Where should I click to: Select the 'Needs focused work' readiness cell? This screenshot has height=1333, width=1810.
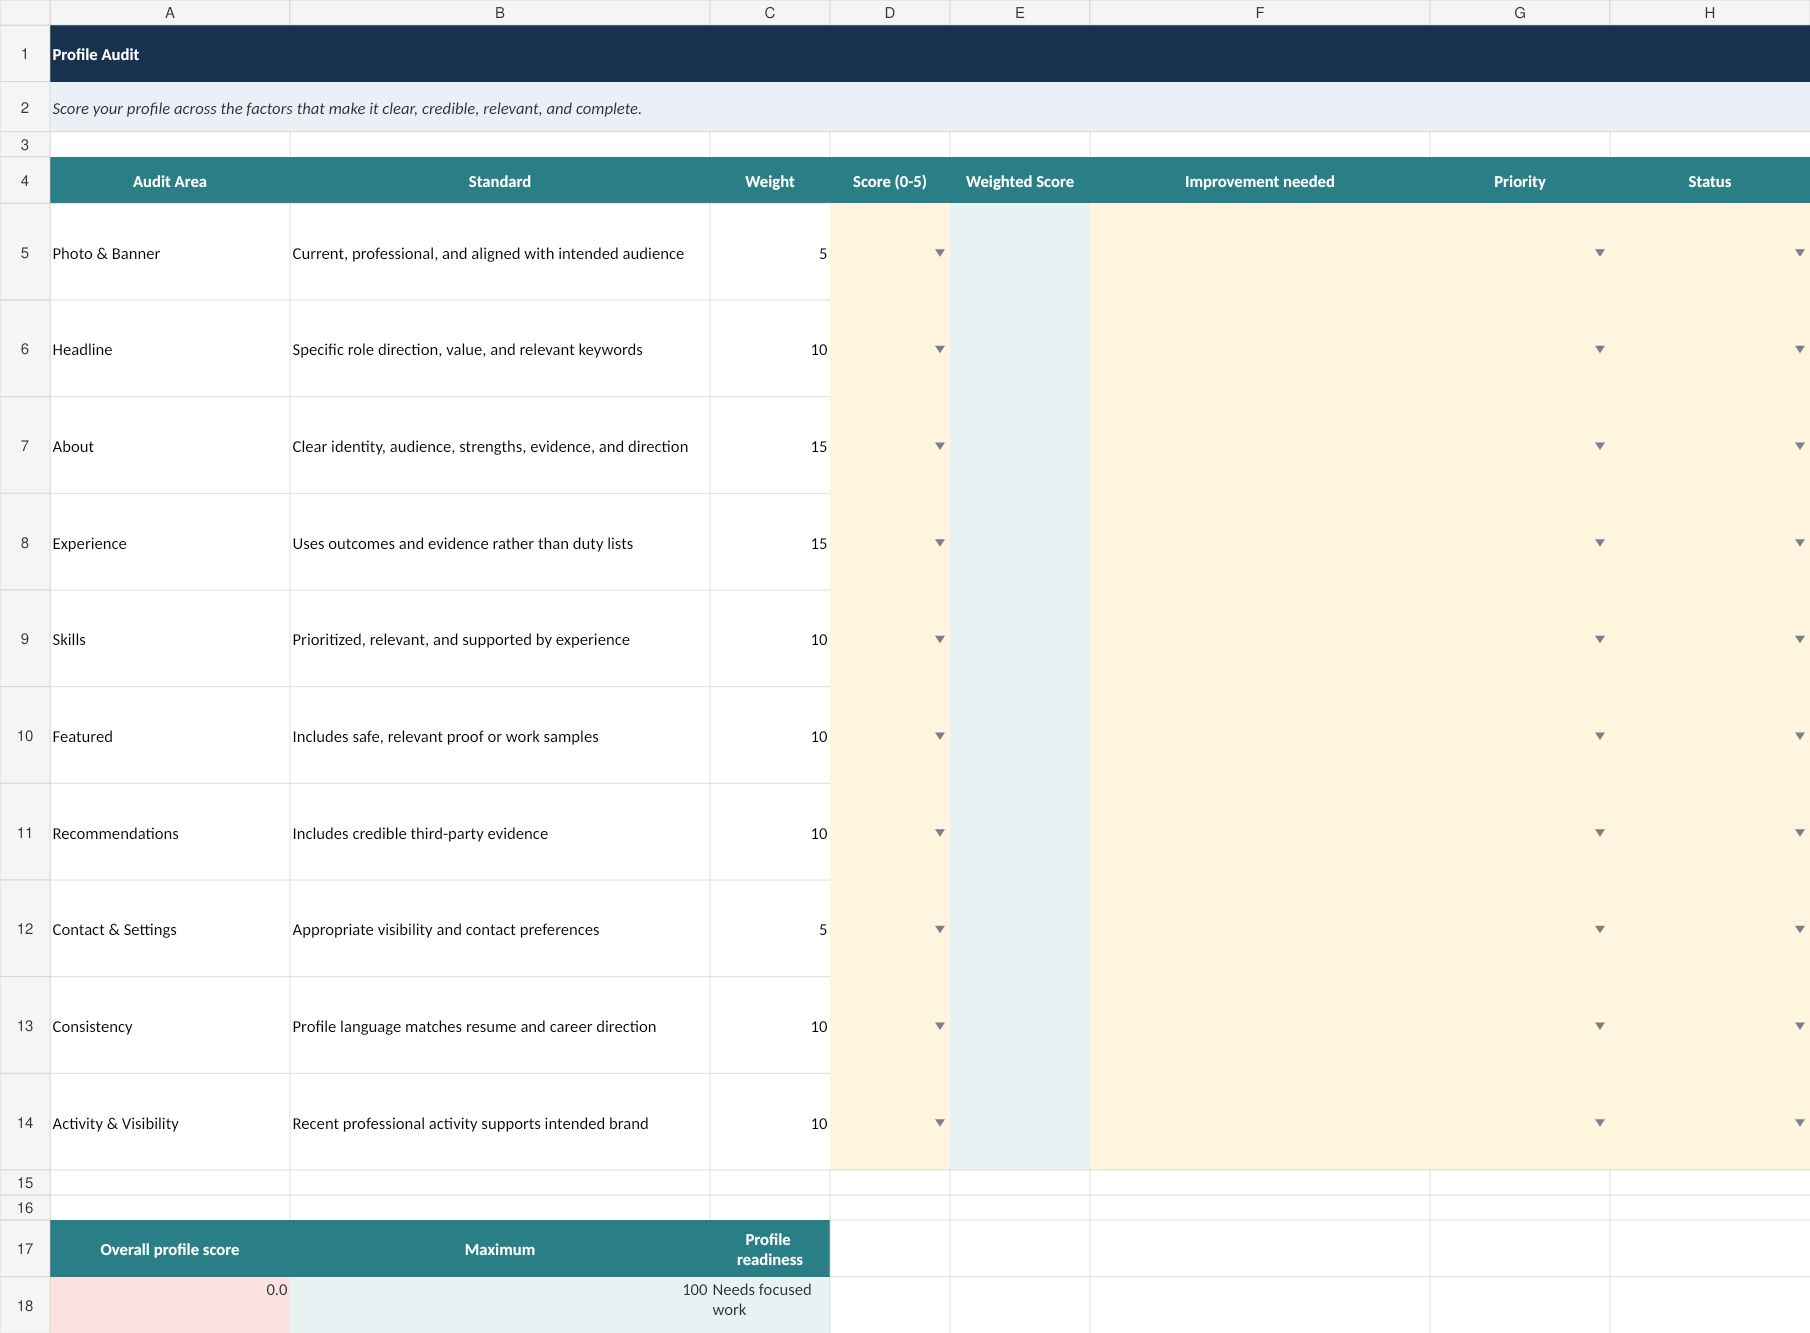click(x=770, y=1305)
